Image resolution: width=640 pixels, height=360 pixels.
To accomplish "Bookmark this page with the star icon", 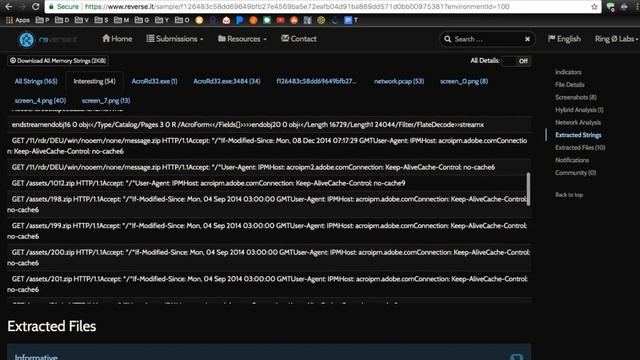I will [x=594, y=7].
